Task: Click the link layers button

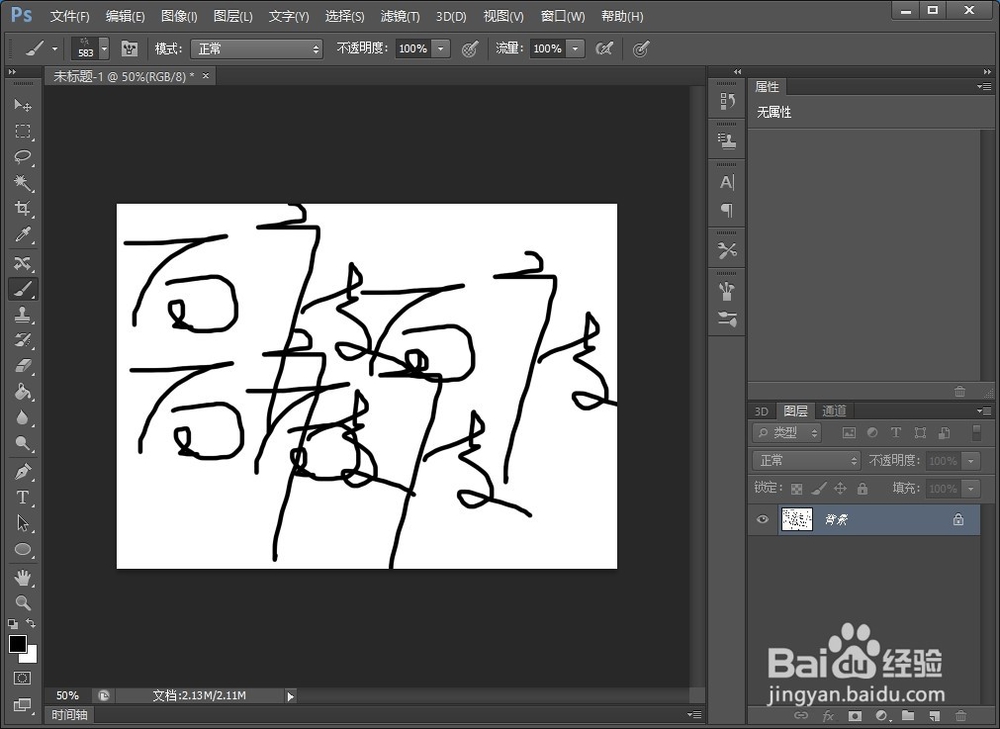Action: coord(801,716)
